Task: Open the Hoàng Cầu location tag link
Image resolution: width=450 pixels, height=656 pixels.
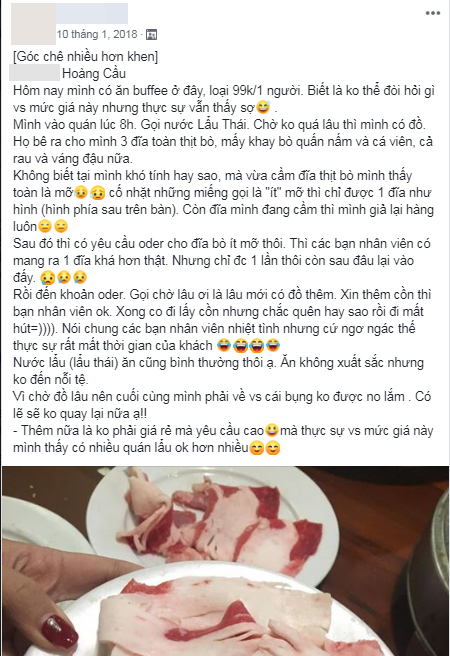Action: tap(94, 74)
